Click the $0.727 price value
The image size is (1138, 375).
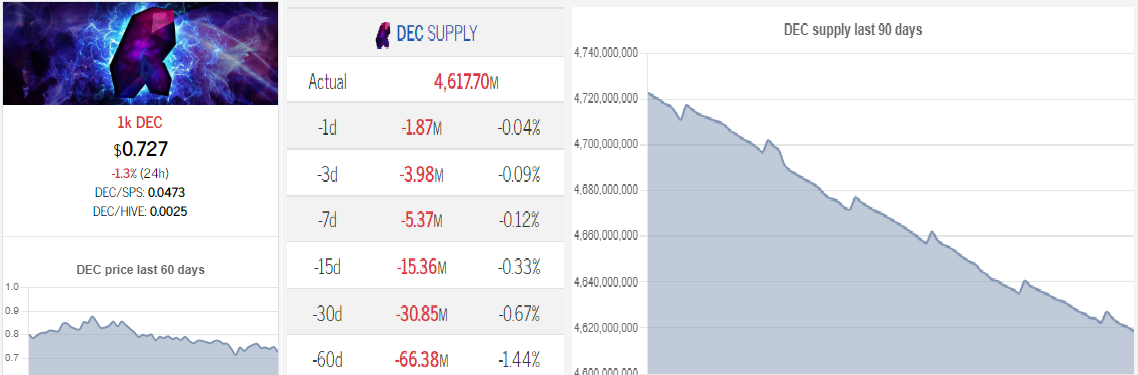click(x=140, y=149)
